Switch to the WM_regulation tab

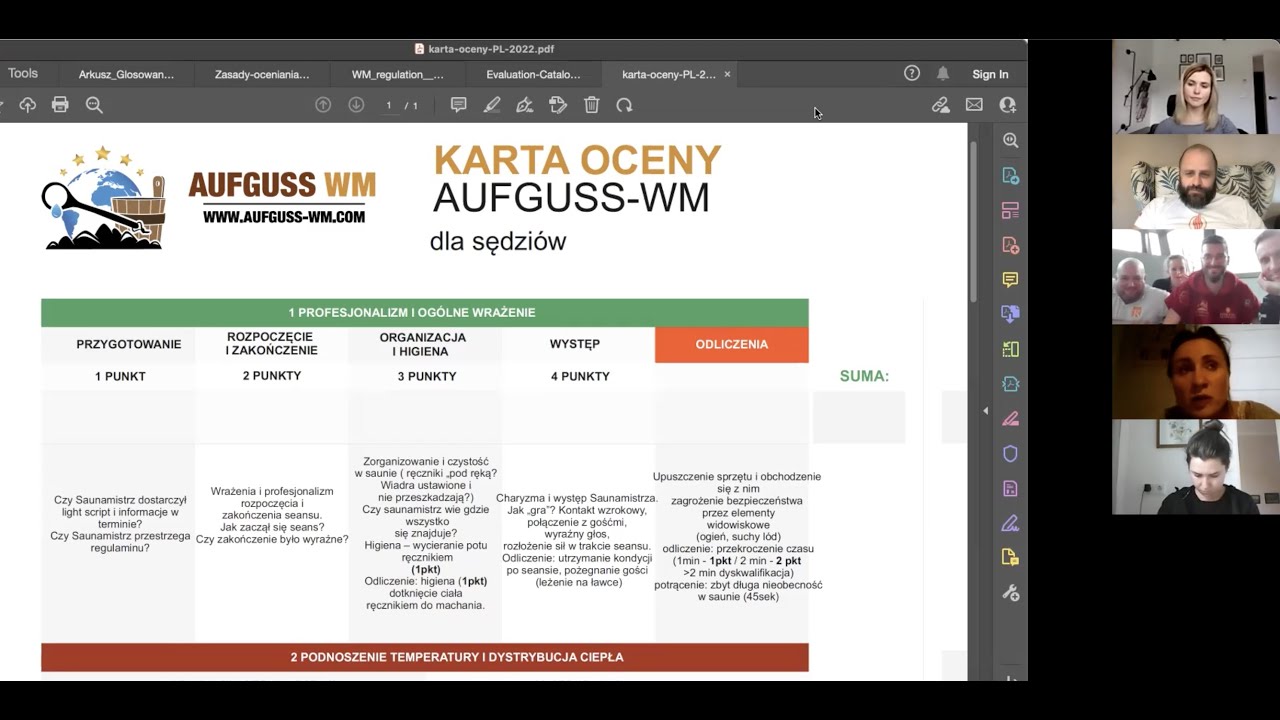398,74
